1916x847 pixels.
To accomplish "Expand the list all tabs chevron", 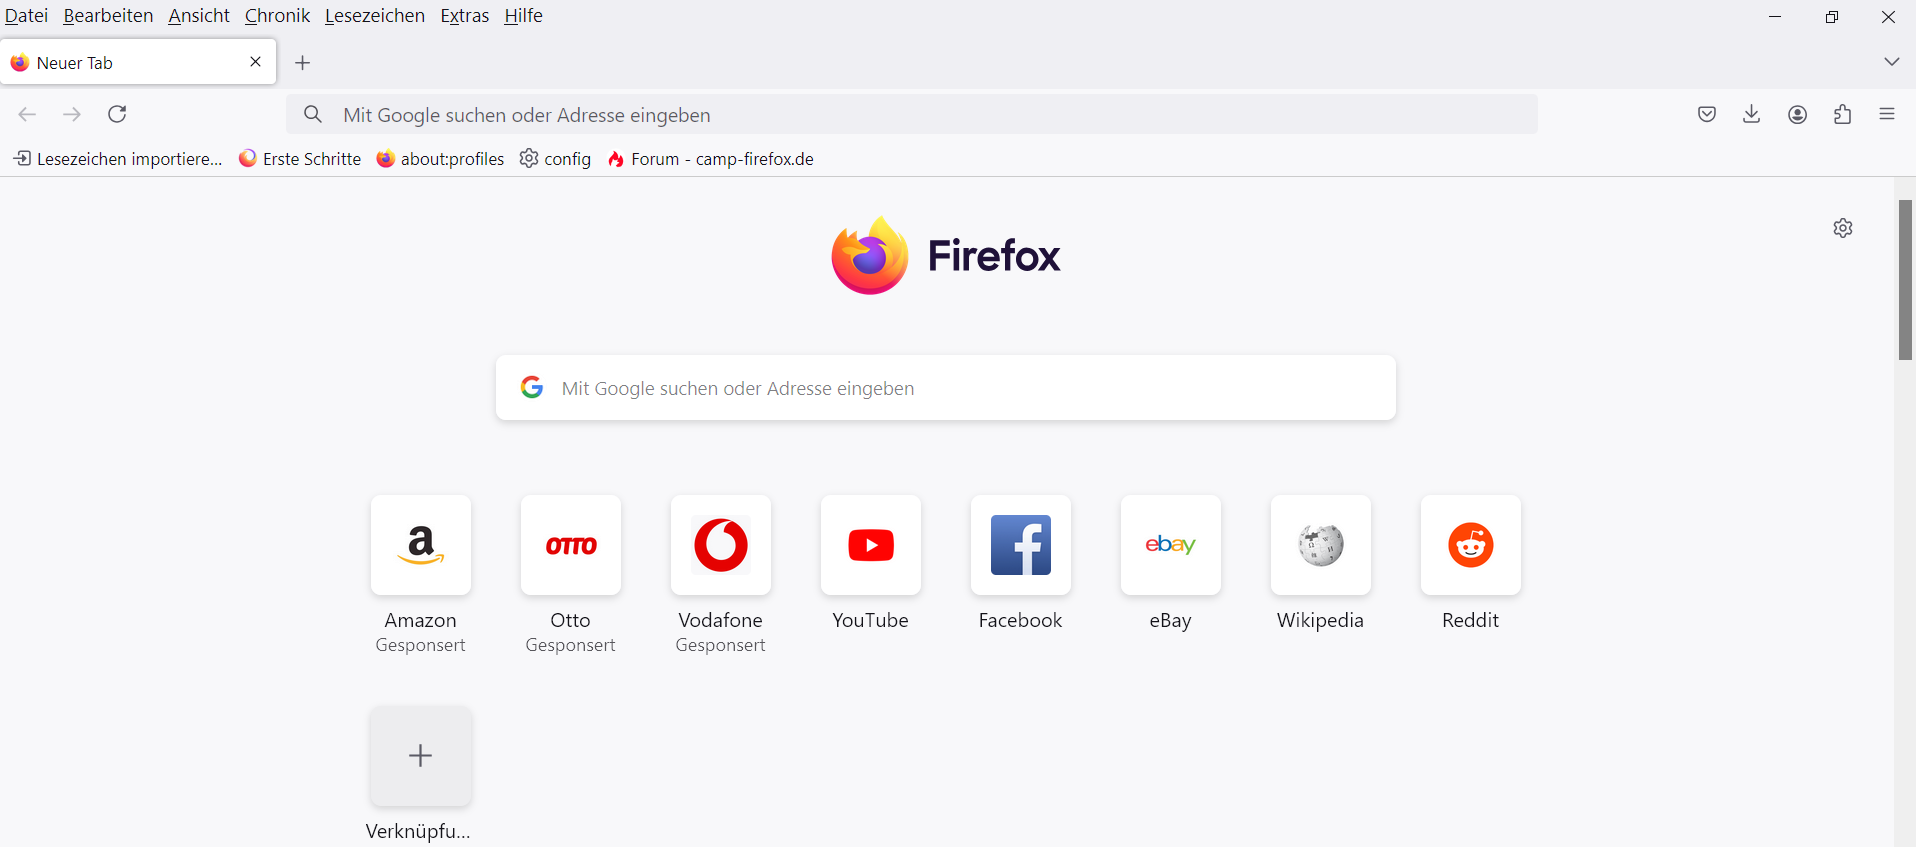I will tap(1892, 62).
